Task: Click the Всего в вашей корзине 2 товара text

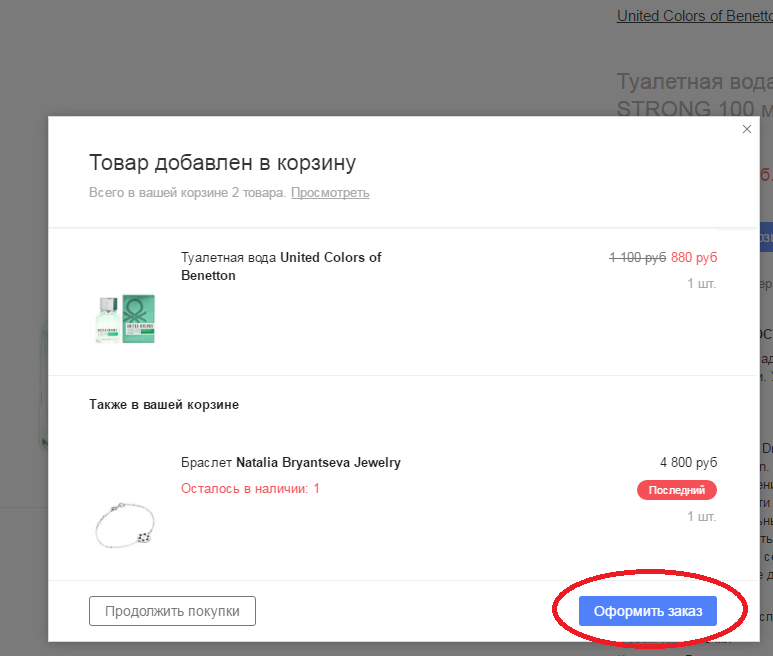Action: click(187, 193)
